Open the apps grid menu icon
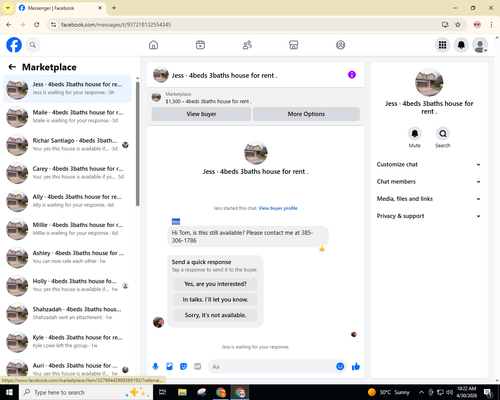This screenshot has width=500, height=400. click(442, 45)
